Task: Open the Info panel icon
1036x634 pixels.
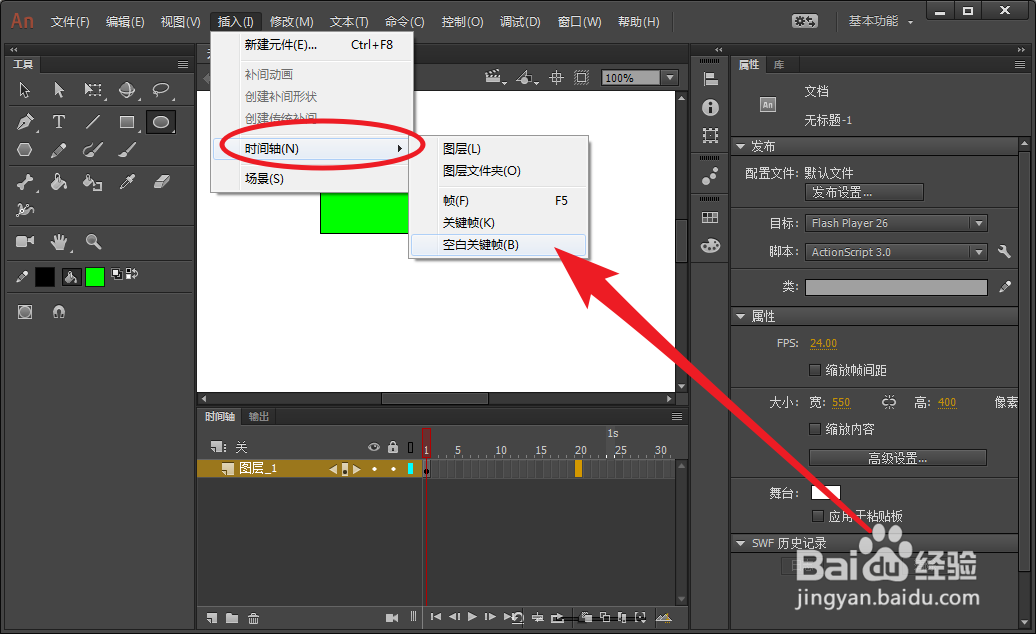Action: (710, 106)
